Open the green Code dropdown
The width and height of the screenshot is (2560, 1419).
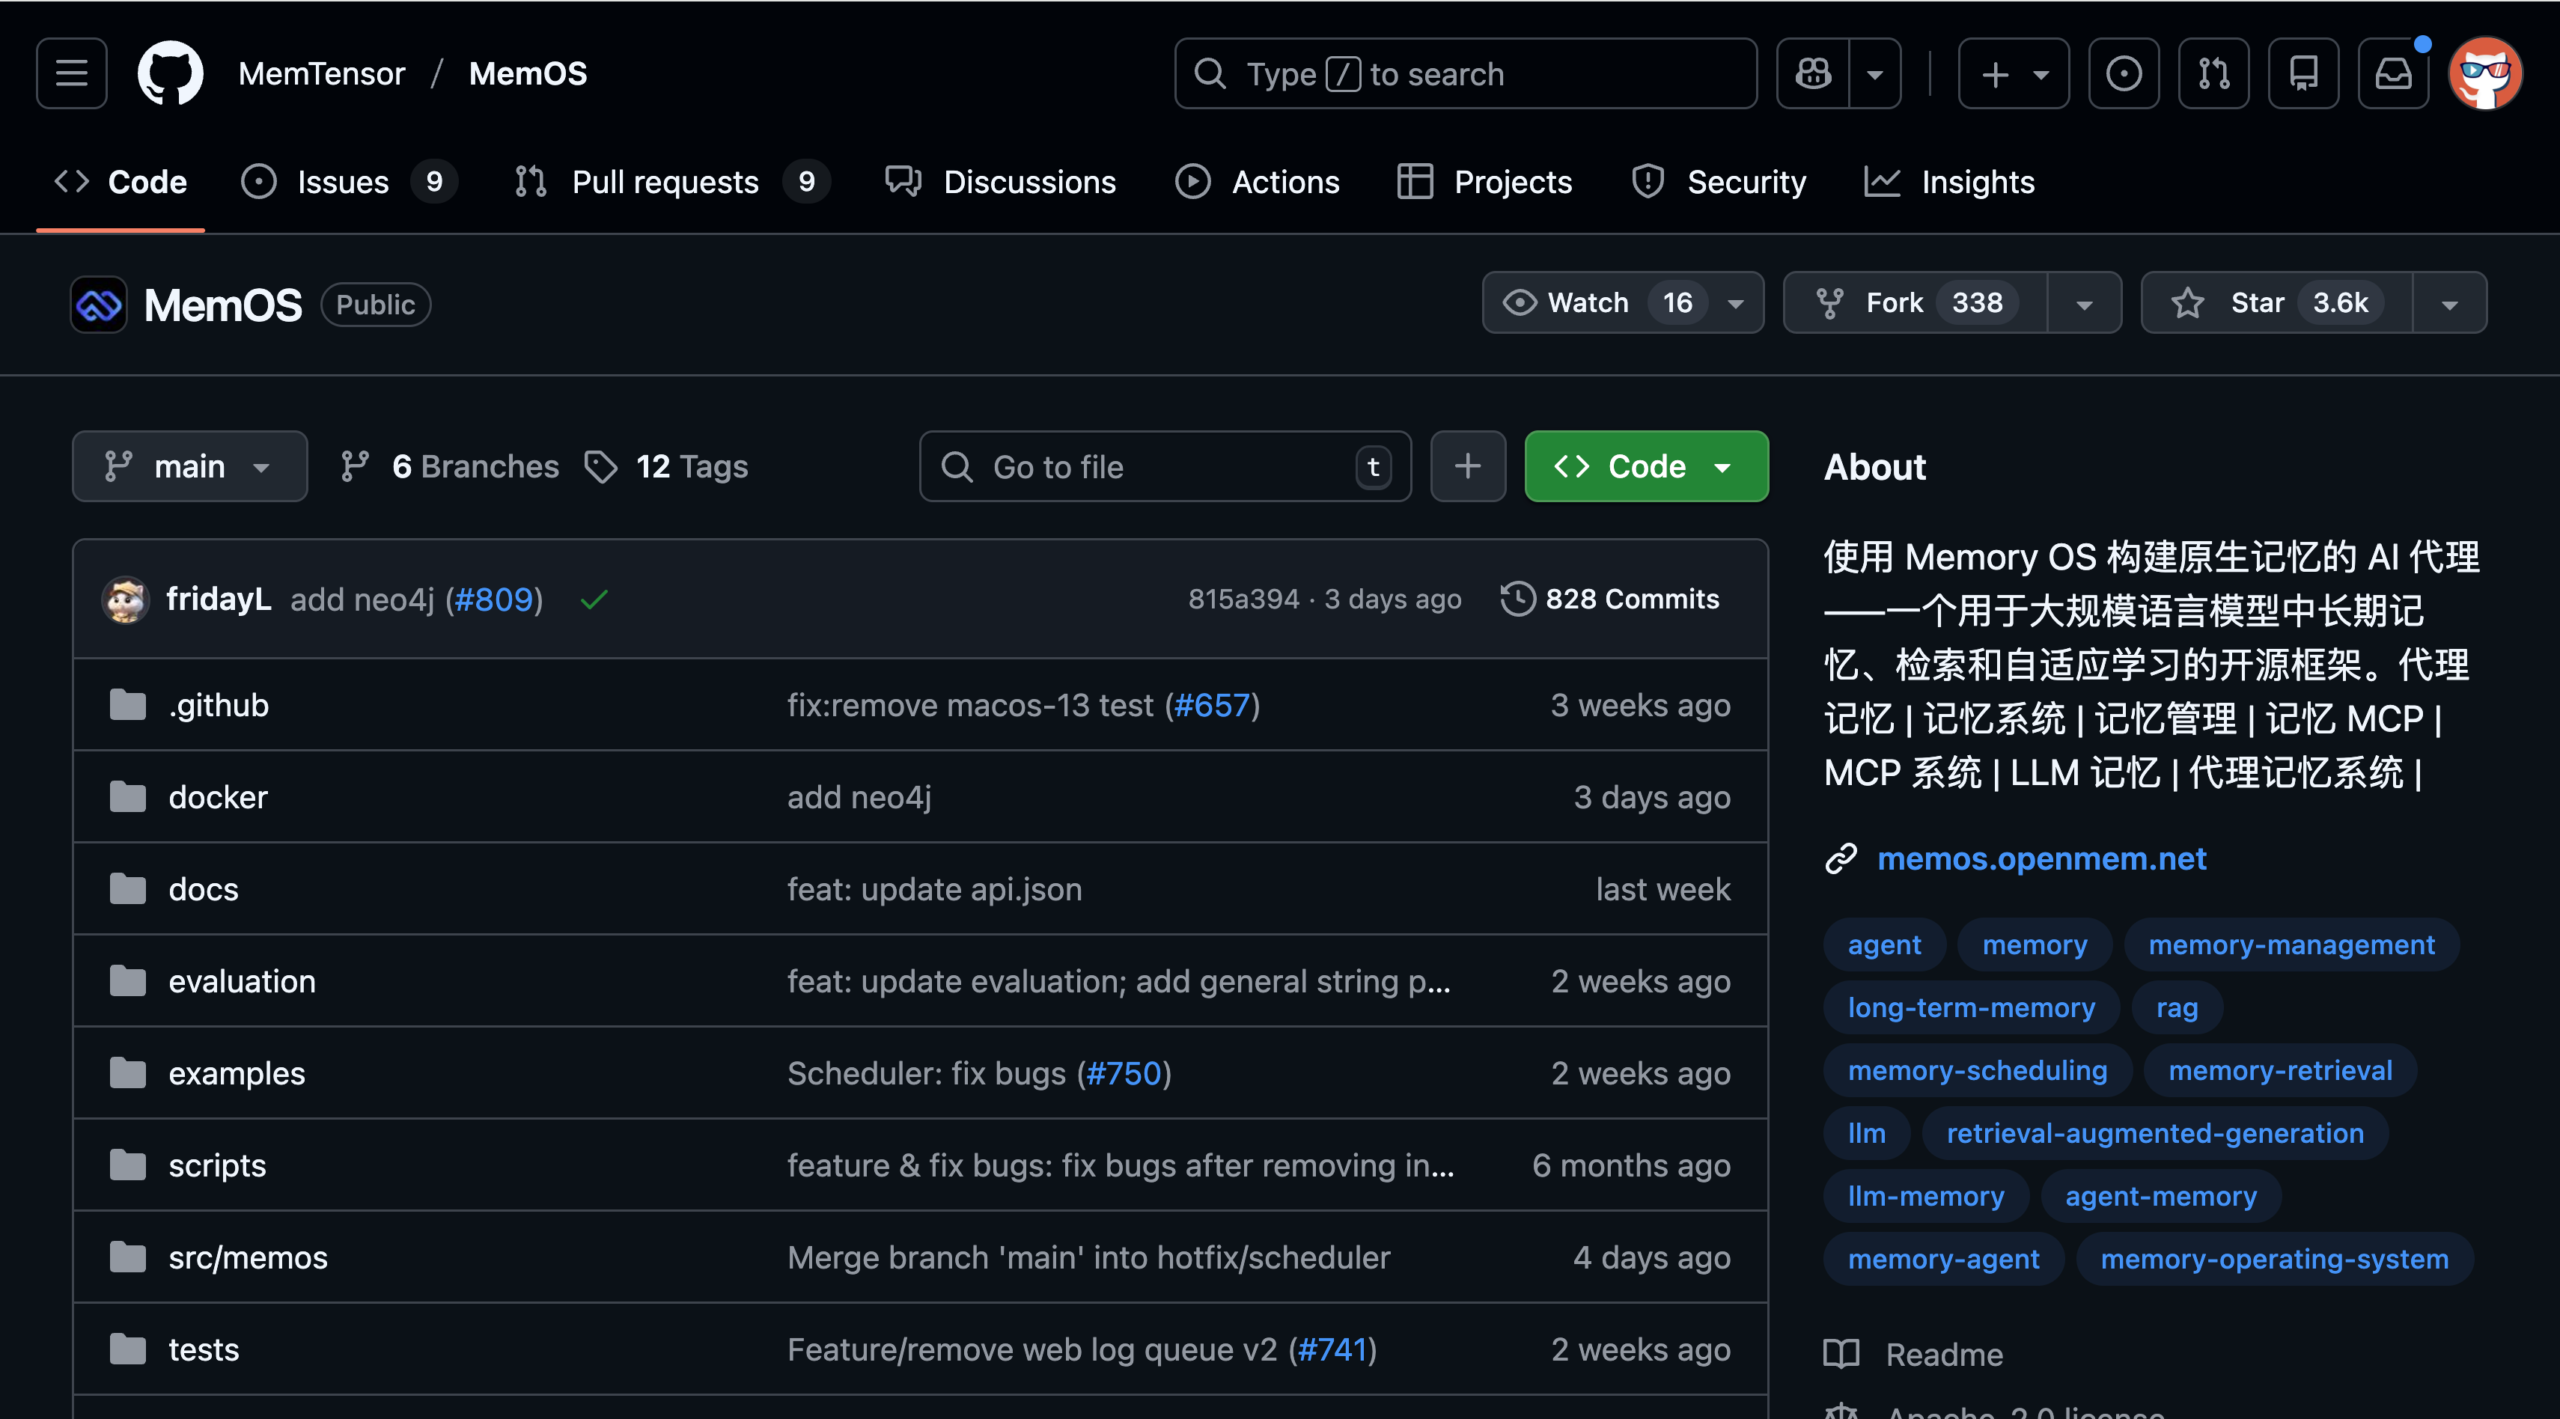coord(1646,466)
